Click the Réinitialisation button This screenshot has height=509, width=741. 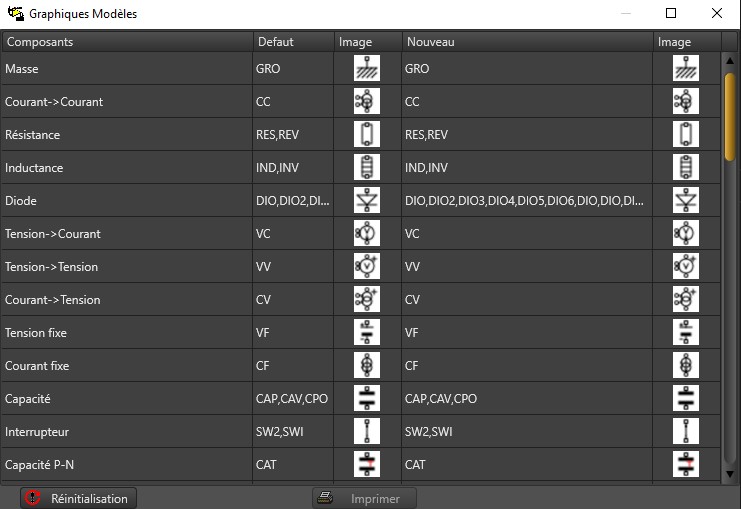point(79,498)
